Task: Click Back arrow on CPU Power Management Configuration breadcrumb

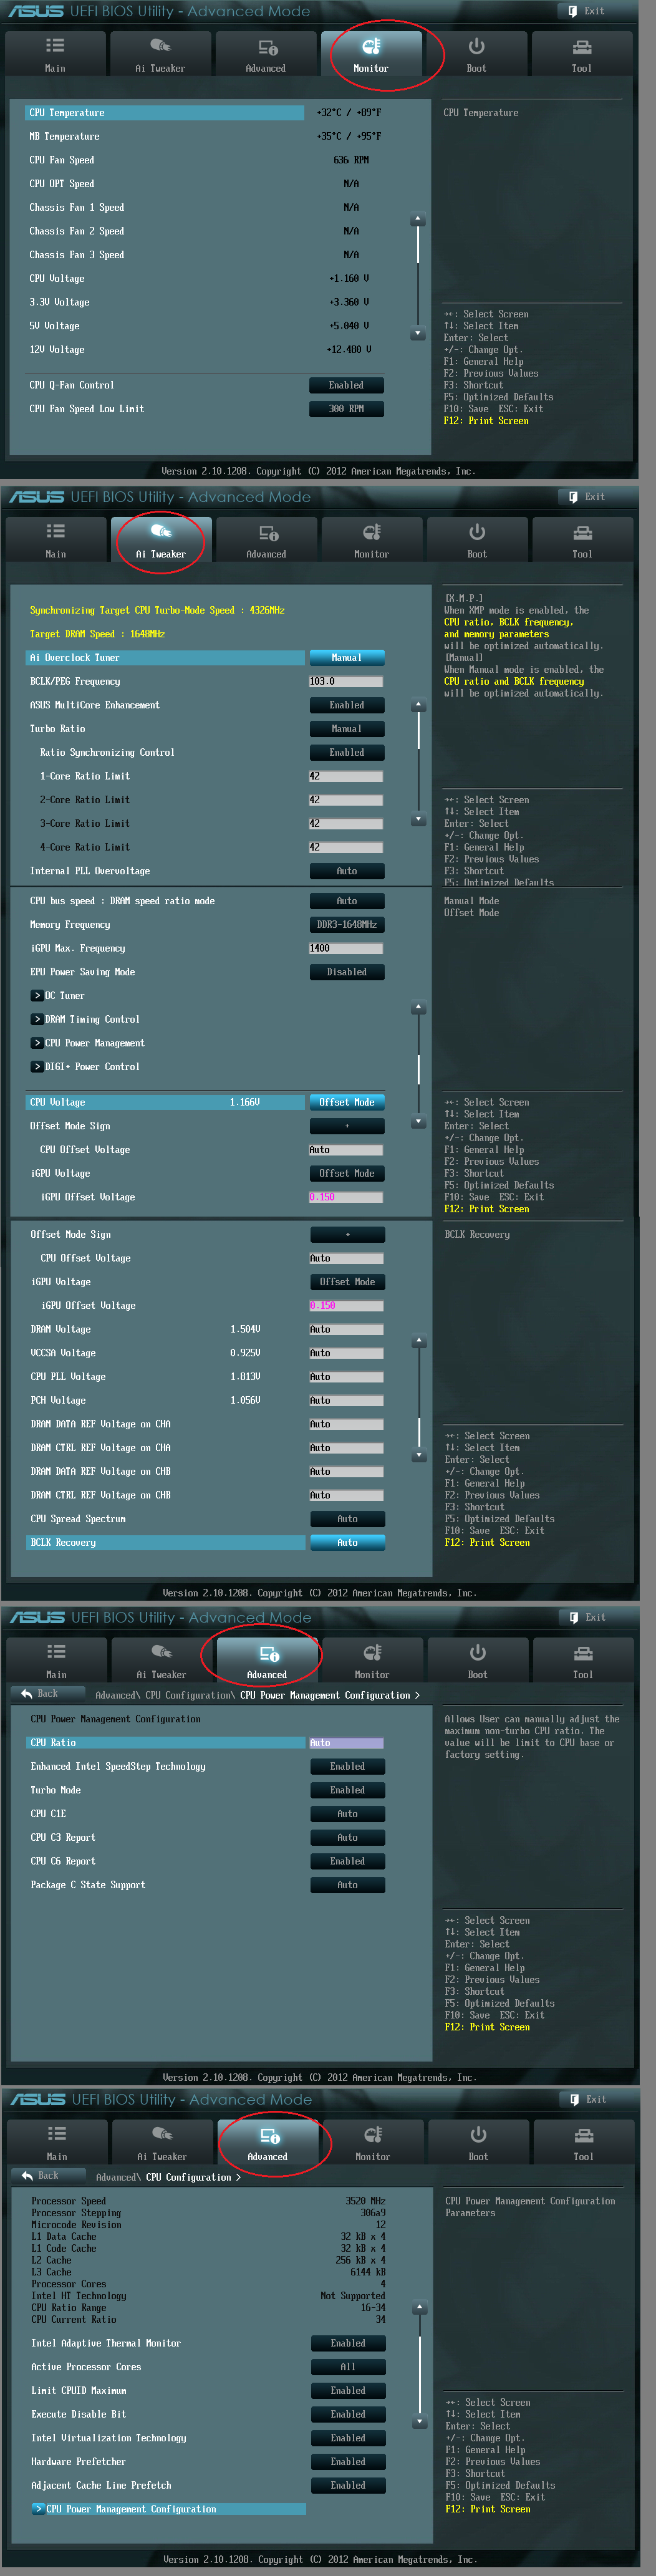Action: click(x=27, y=1693)
